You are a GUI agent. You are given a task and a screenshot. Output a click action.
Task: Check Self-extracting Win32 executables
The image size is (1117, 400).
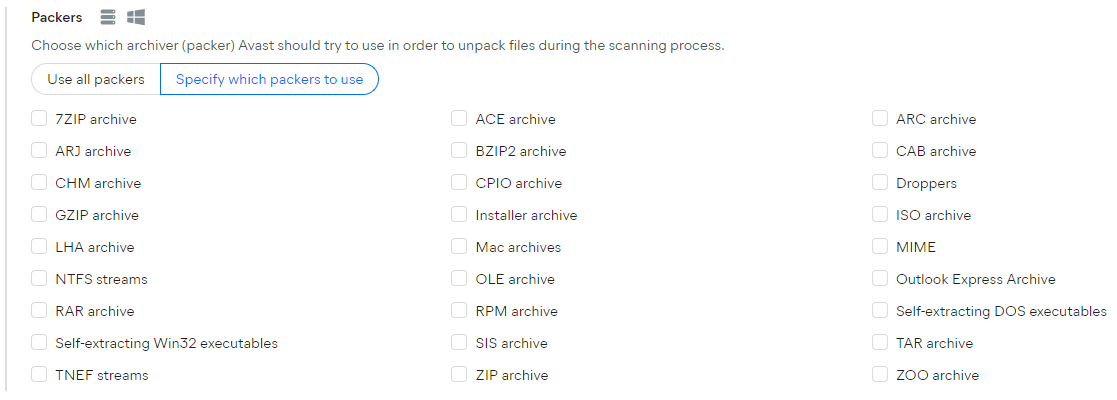tap(38, 342)
